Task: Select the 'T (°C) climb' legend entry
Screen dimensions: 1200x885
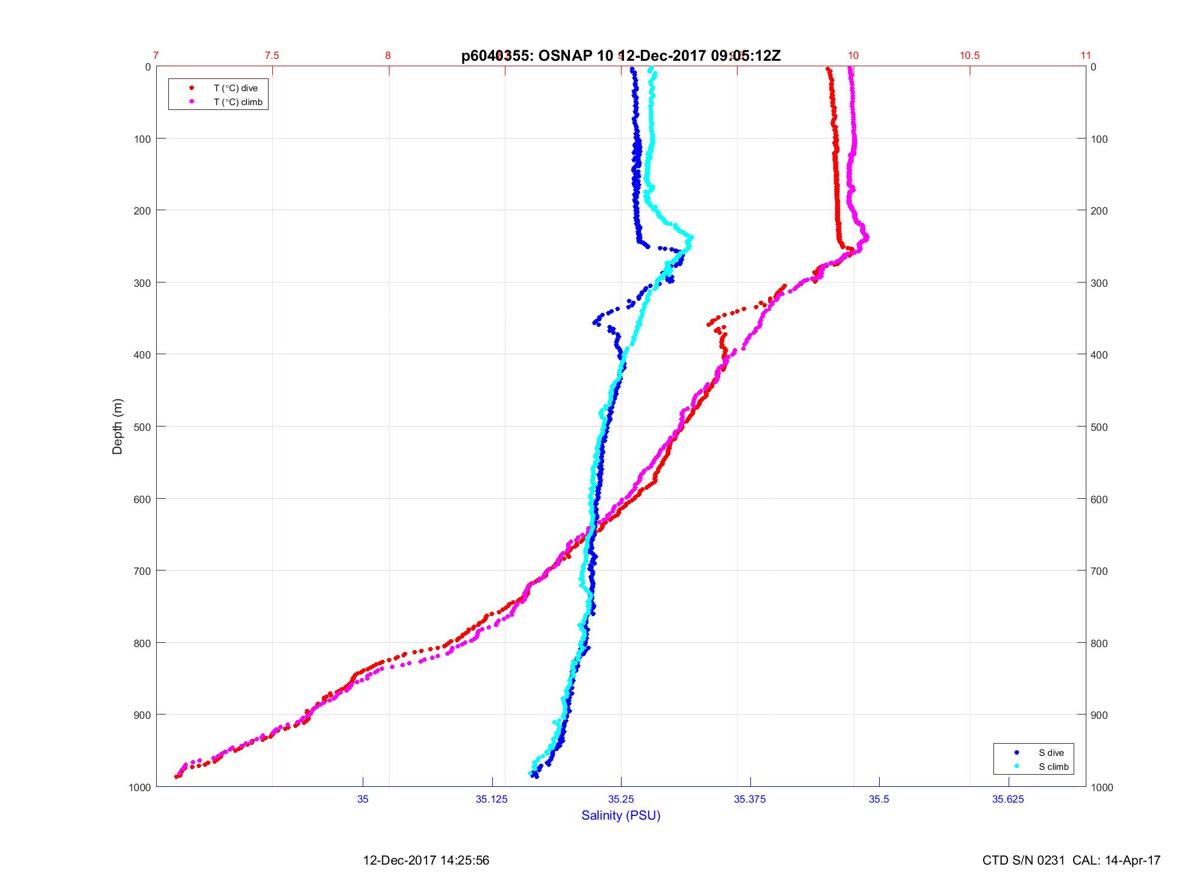Action: point(238,102)
